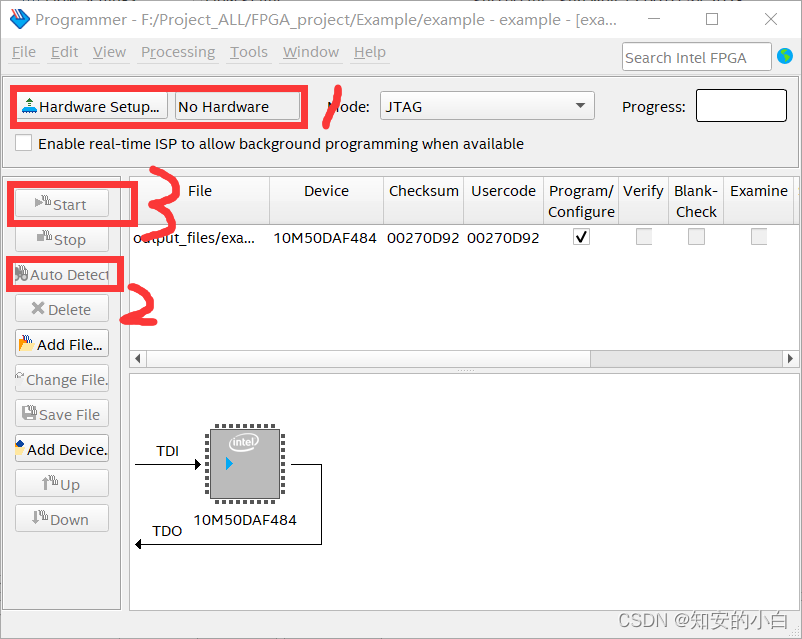Open the Edit menu
The image size is (802, 639).
[x=64, y=52]
